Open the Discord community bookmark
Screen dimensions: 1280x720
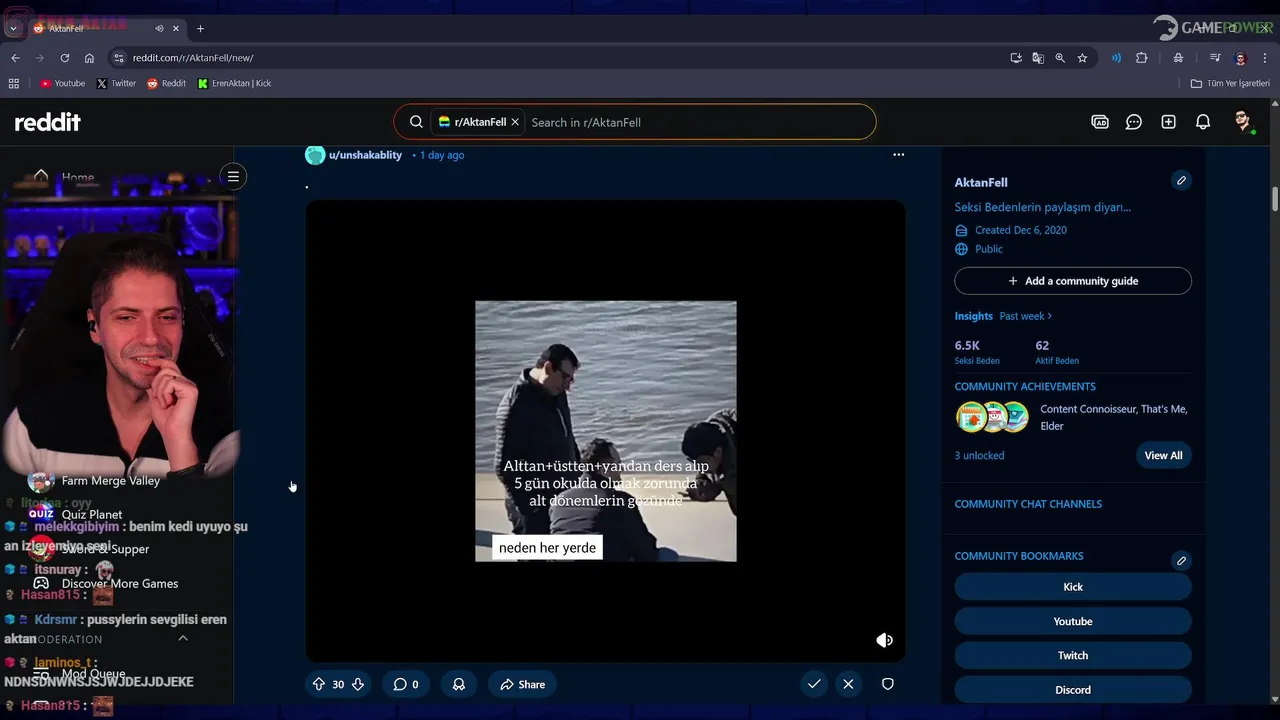point(1073,689)
